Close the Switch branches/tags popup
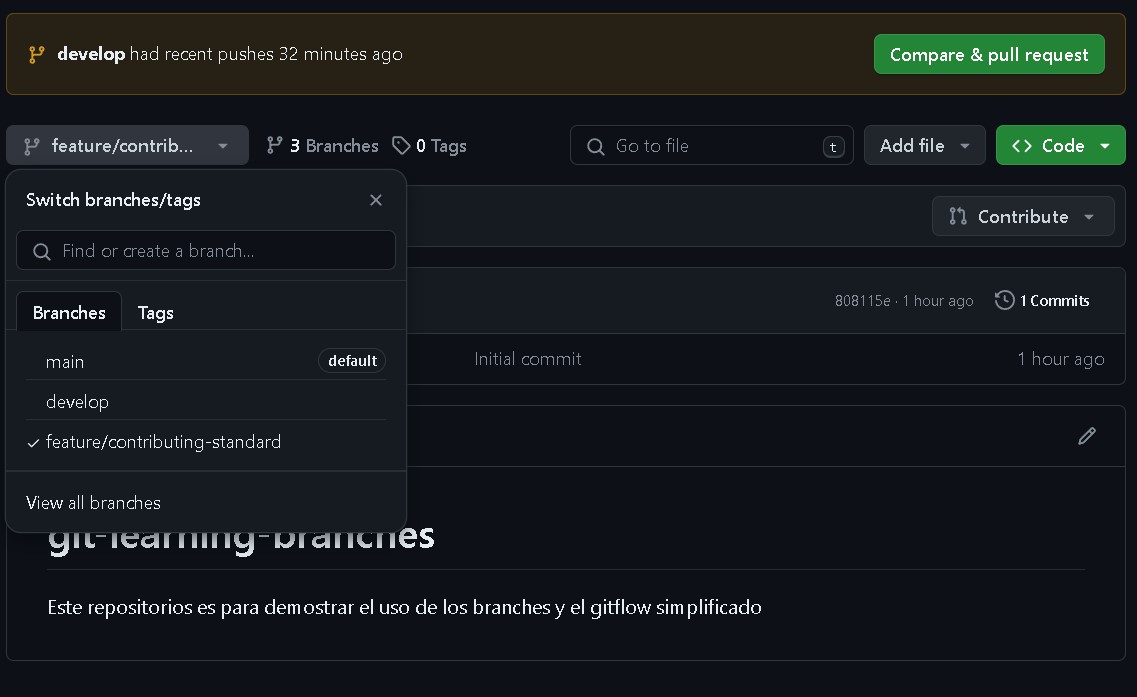 pos(376,200)
